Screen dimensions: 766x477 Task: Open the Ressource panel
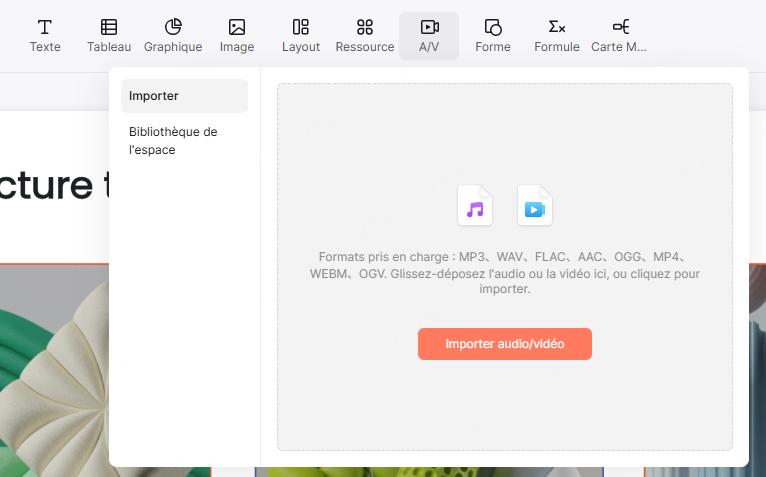365,35
